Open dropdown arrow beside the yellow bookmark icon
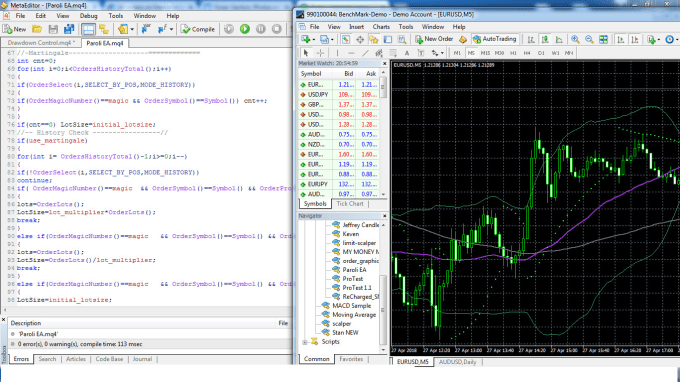Viewport: 680px width, 382px height. (x=132, y=29)
